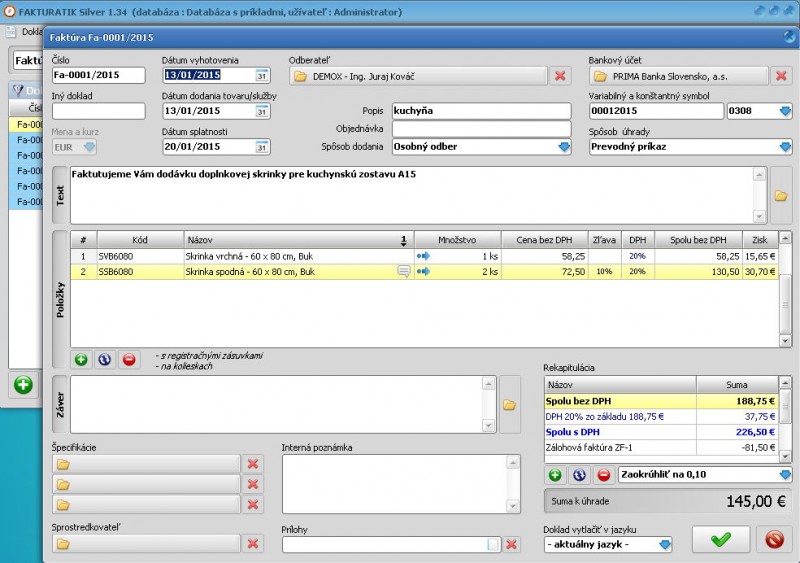Select recapitulation row Spolu s DPH

(661, 432)
